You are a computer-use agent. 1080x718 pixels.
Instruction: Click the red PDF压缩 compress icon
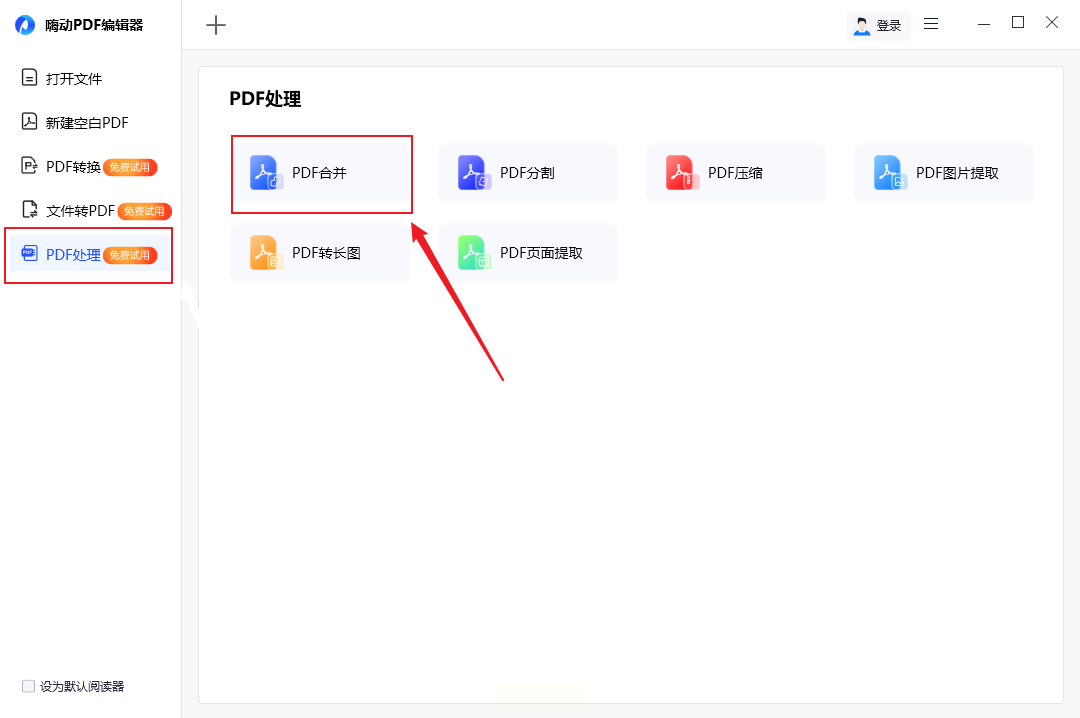[x=683, y=172]
